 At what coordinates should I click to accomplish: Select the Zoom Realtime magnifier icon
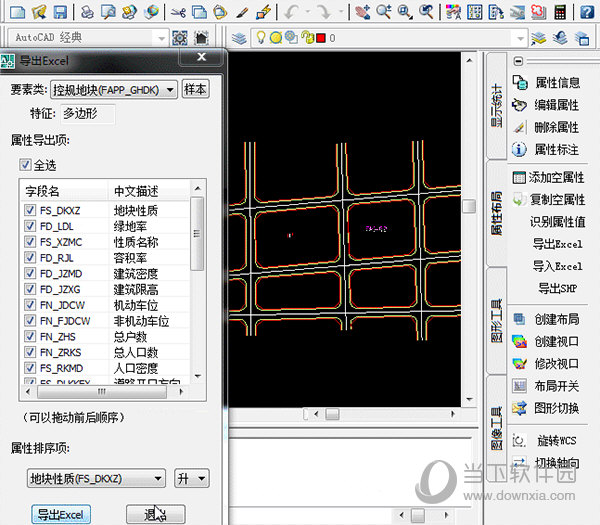pos(383,12)
